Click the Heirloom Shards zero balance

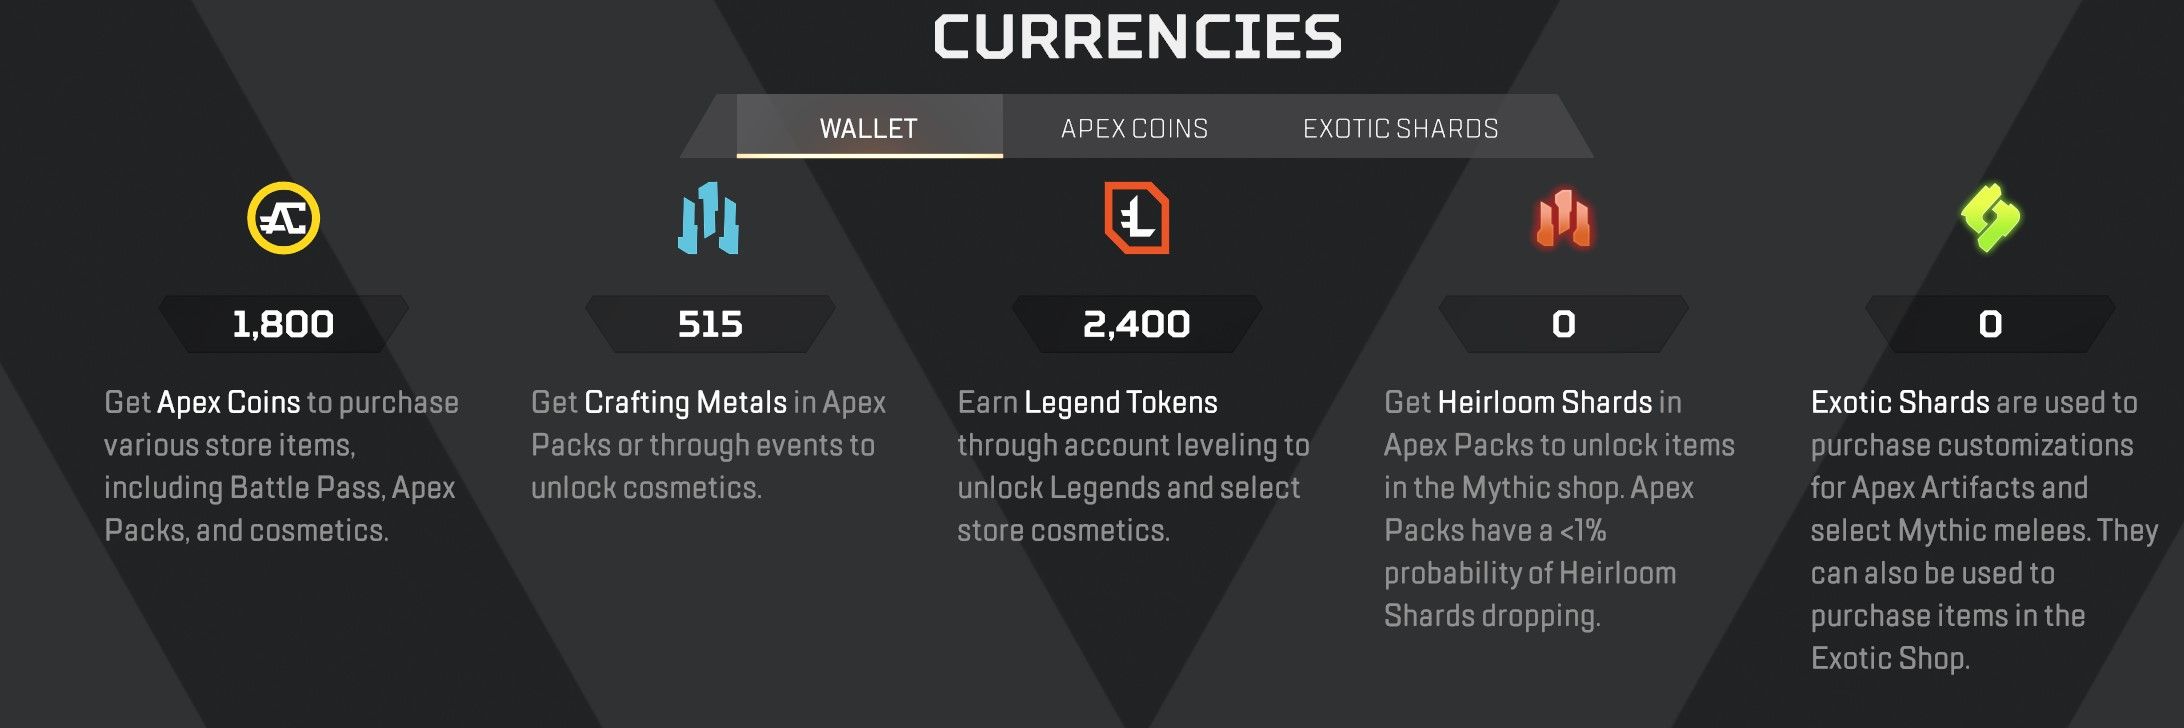tap(1564, 324)
